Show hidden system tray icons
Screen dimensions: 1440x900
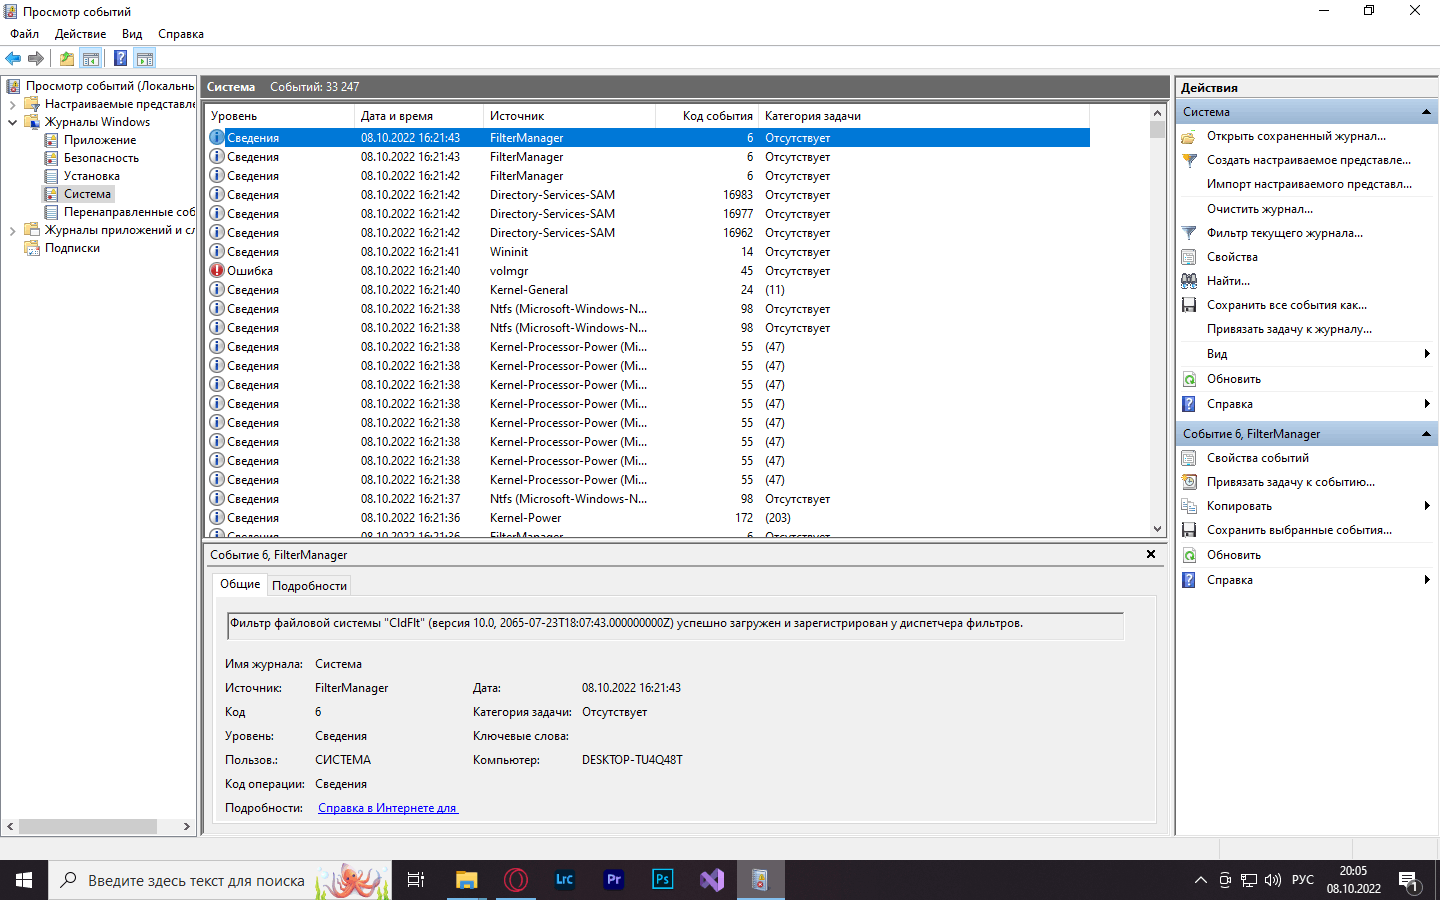tap(1200, 880)
